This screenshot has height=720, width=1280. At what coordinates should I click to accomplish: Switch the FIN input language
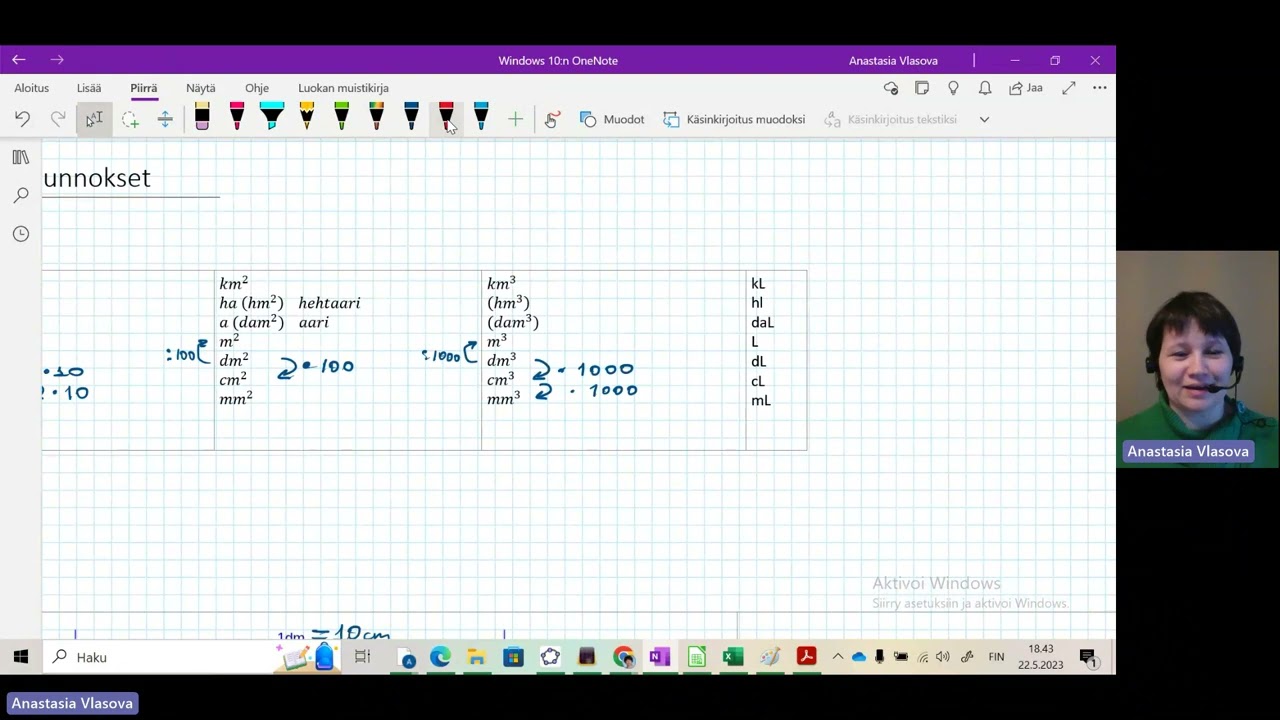click(996, 657)
